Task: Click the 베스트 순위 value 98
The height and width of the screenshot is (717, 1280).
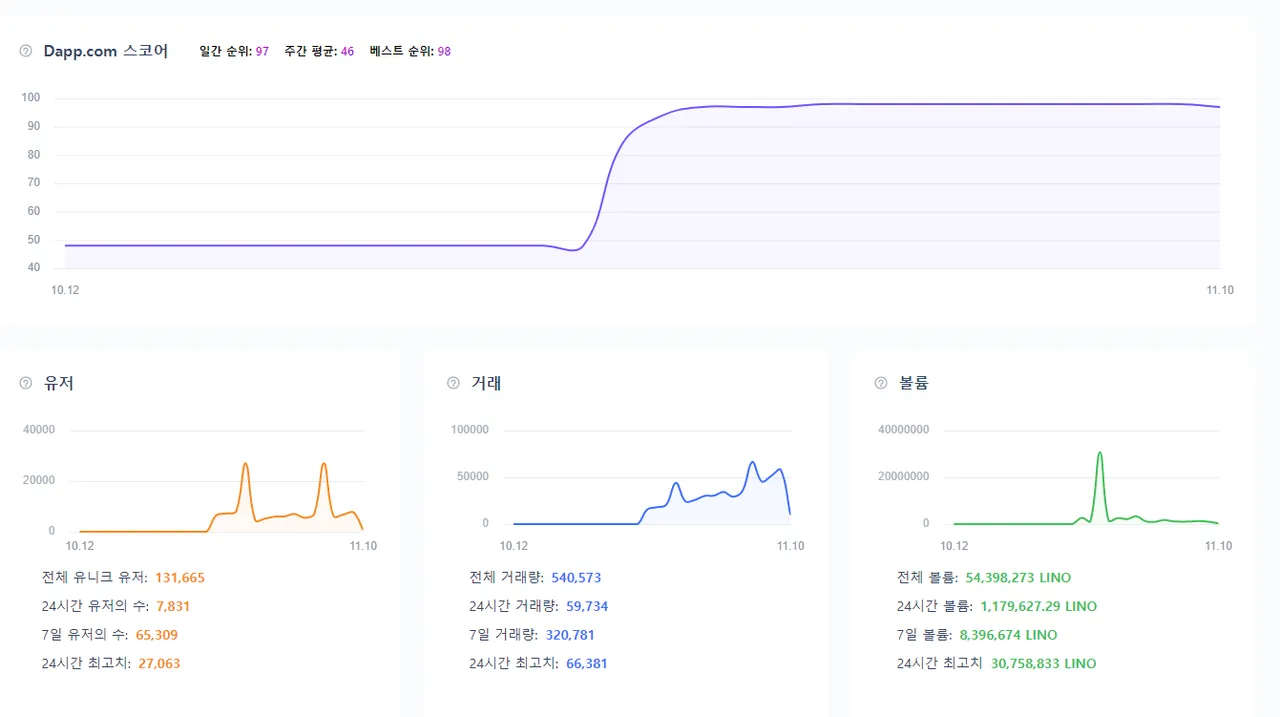Action: point(444,51)
